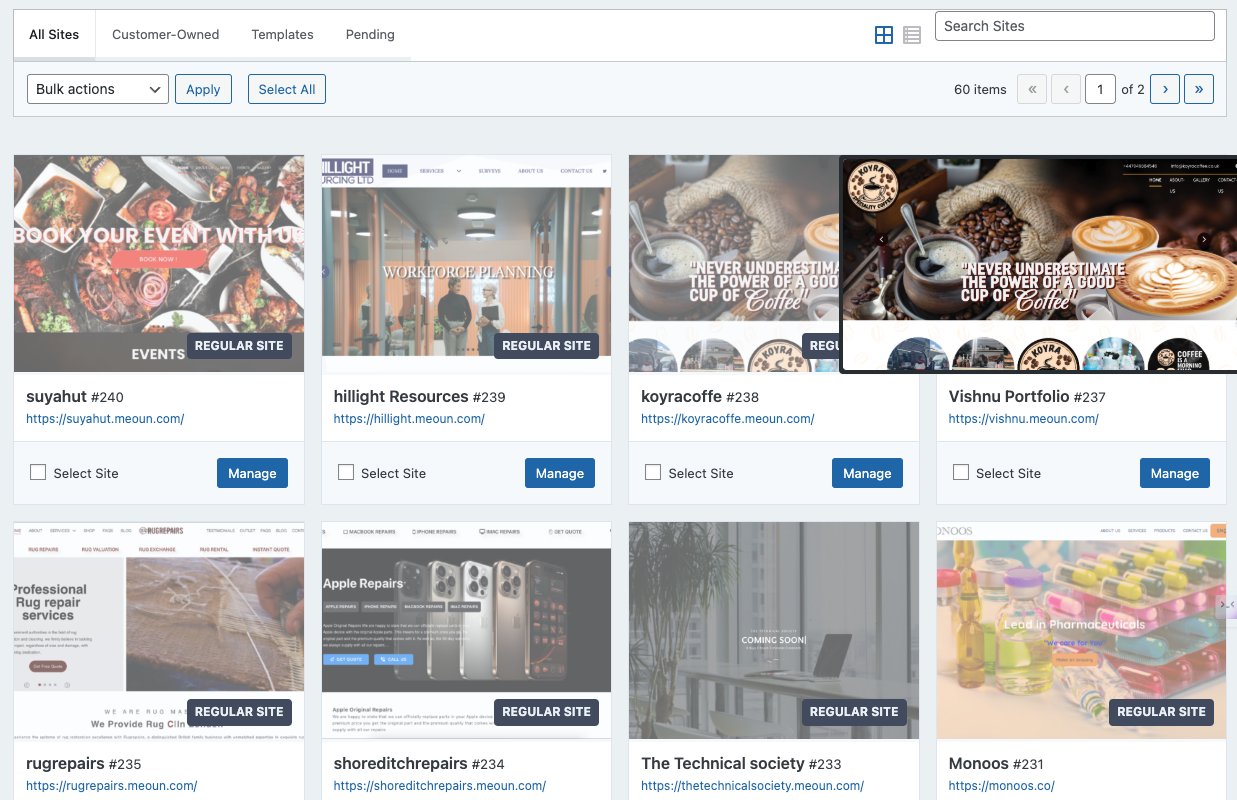Switch to grid view icon
This screenshot has height=800, width=1237.
pyautogui.click(x=883, y=35)
